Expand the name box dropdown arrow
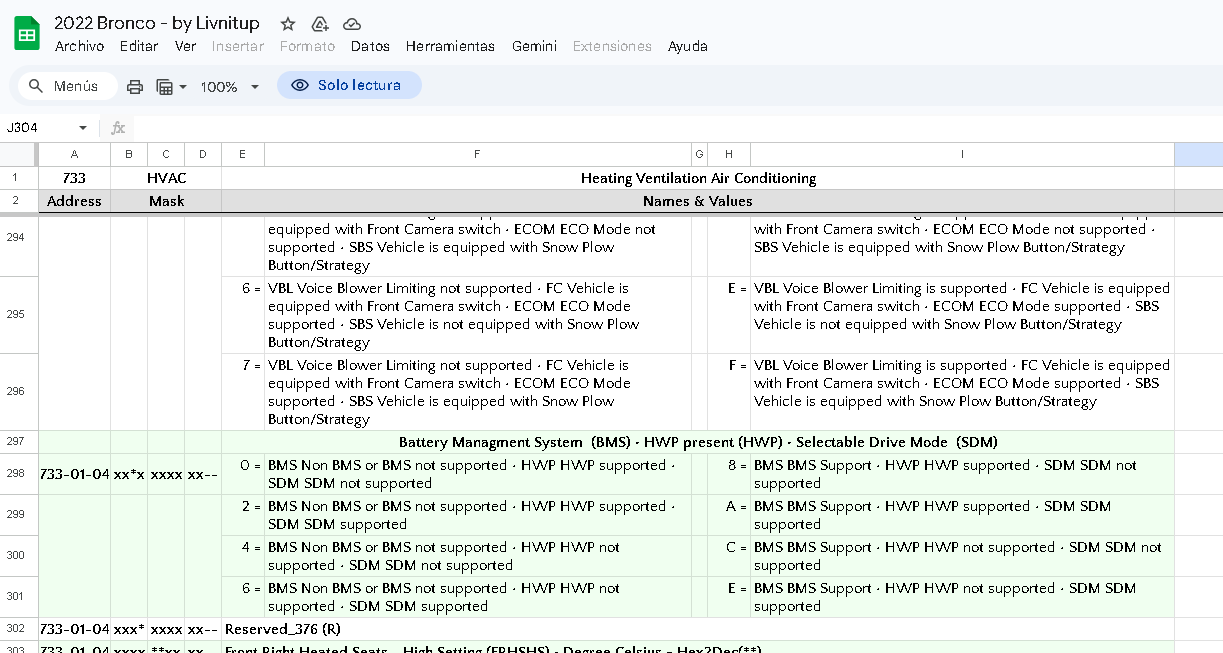This screenshot has height=653, width=1223. (x=83, y=128)
